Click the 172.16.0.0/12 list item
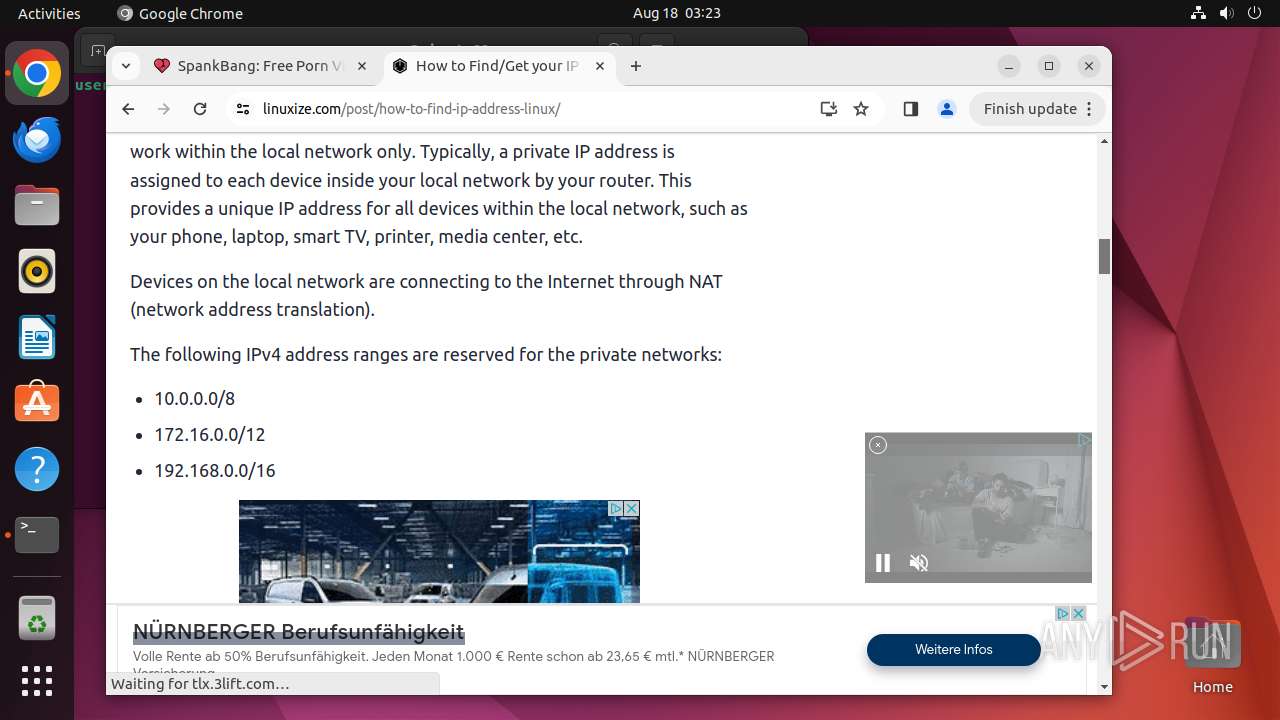Image resolution: width=1280 pixels, height=720 pixels. click(x=209, y=435)
